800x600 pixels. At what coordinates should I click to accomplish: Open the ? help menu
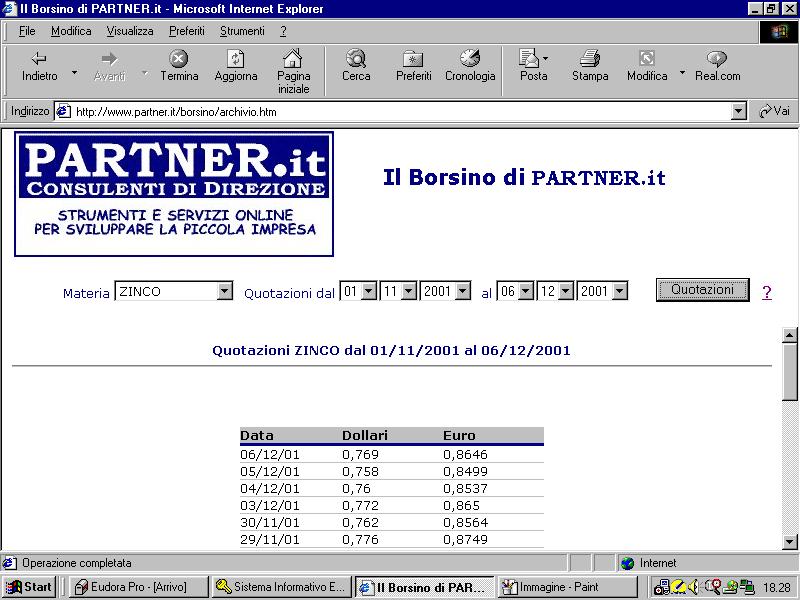tap(283, 31)
